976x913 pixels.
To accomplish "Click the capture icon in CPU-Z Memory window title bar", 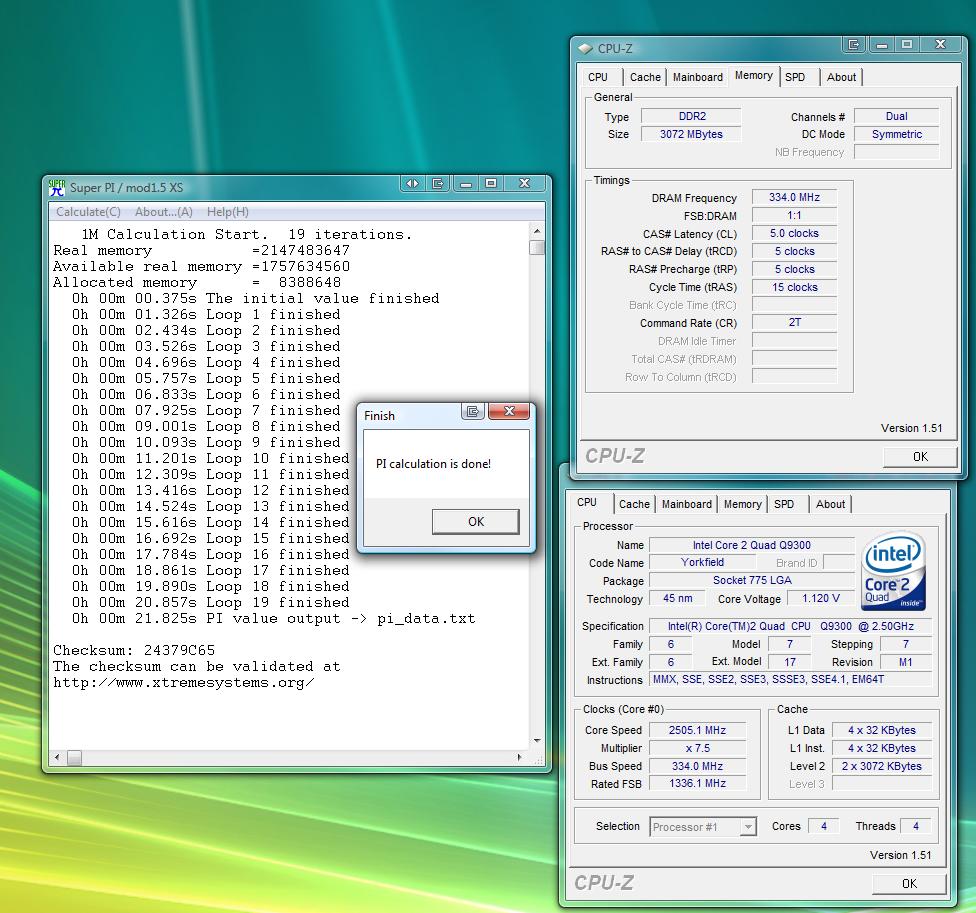I will (854, 45).
